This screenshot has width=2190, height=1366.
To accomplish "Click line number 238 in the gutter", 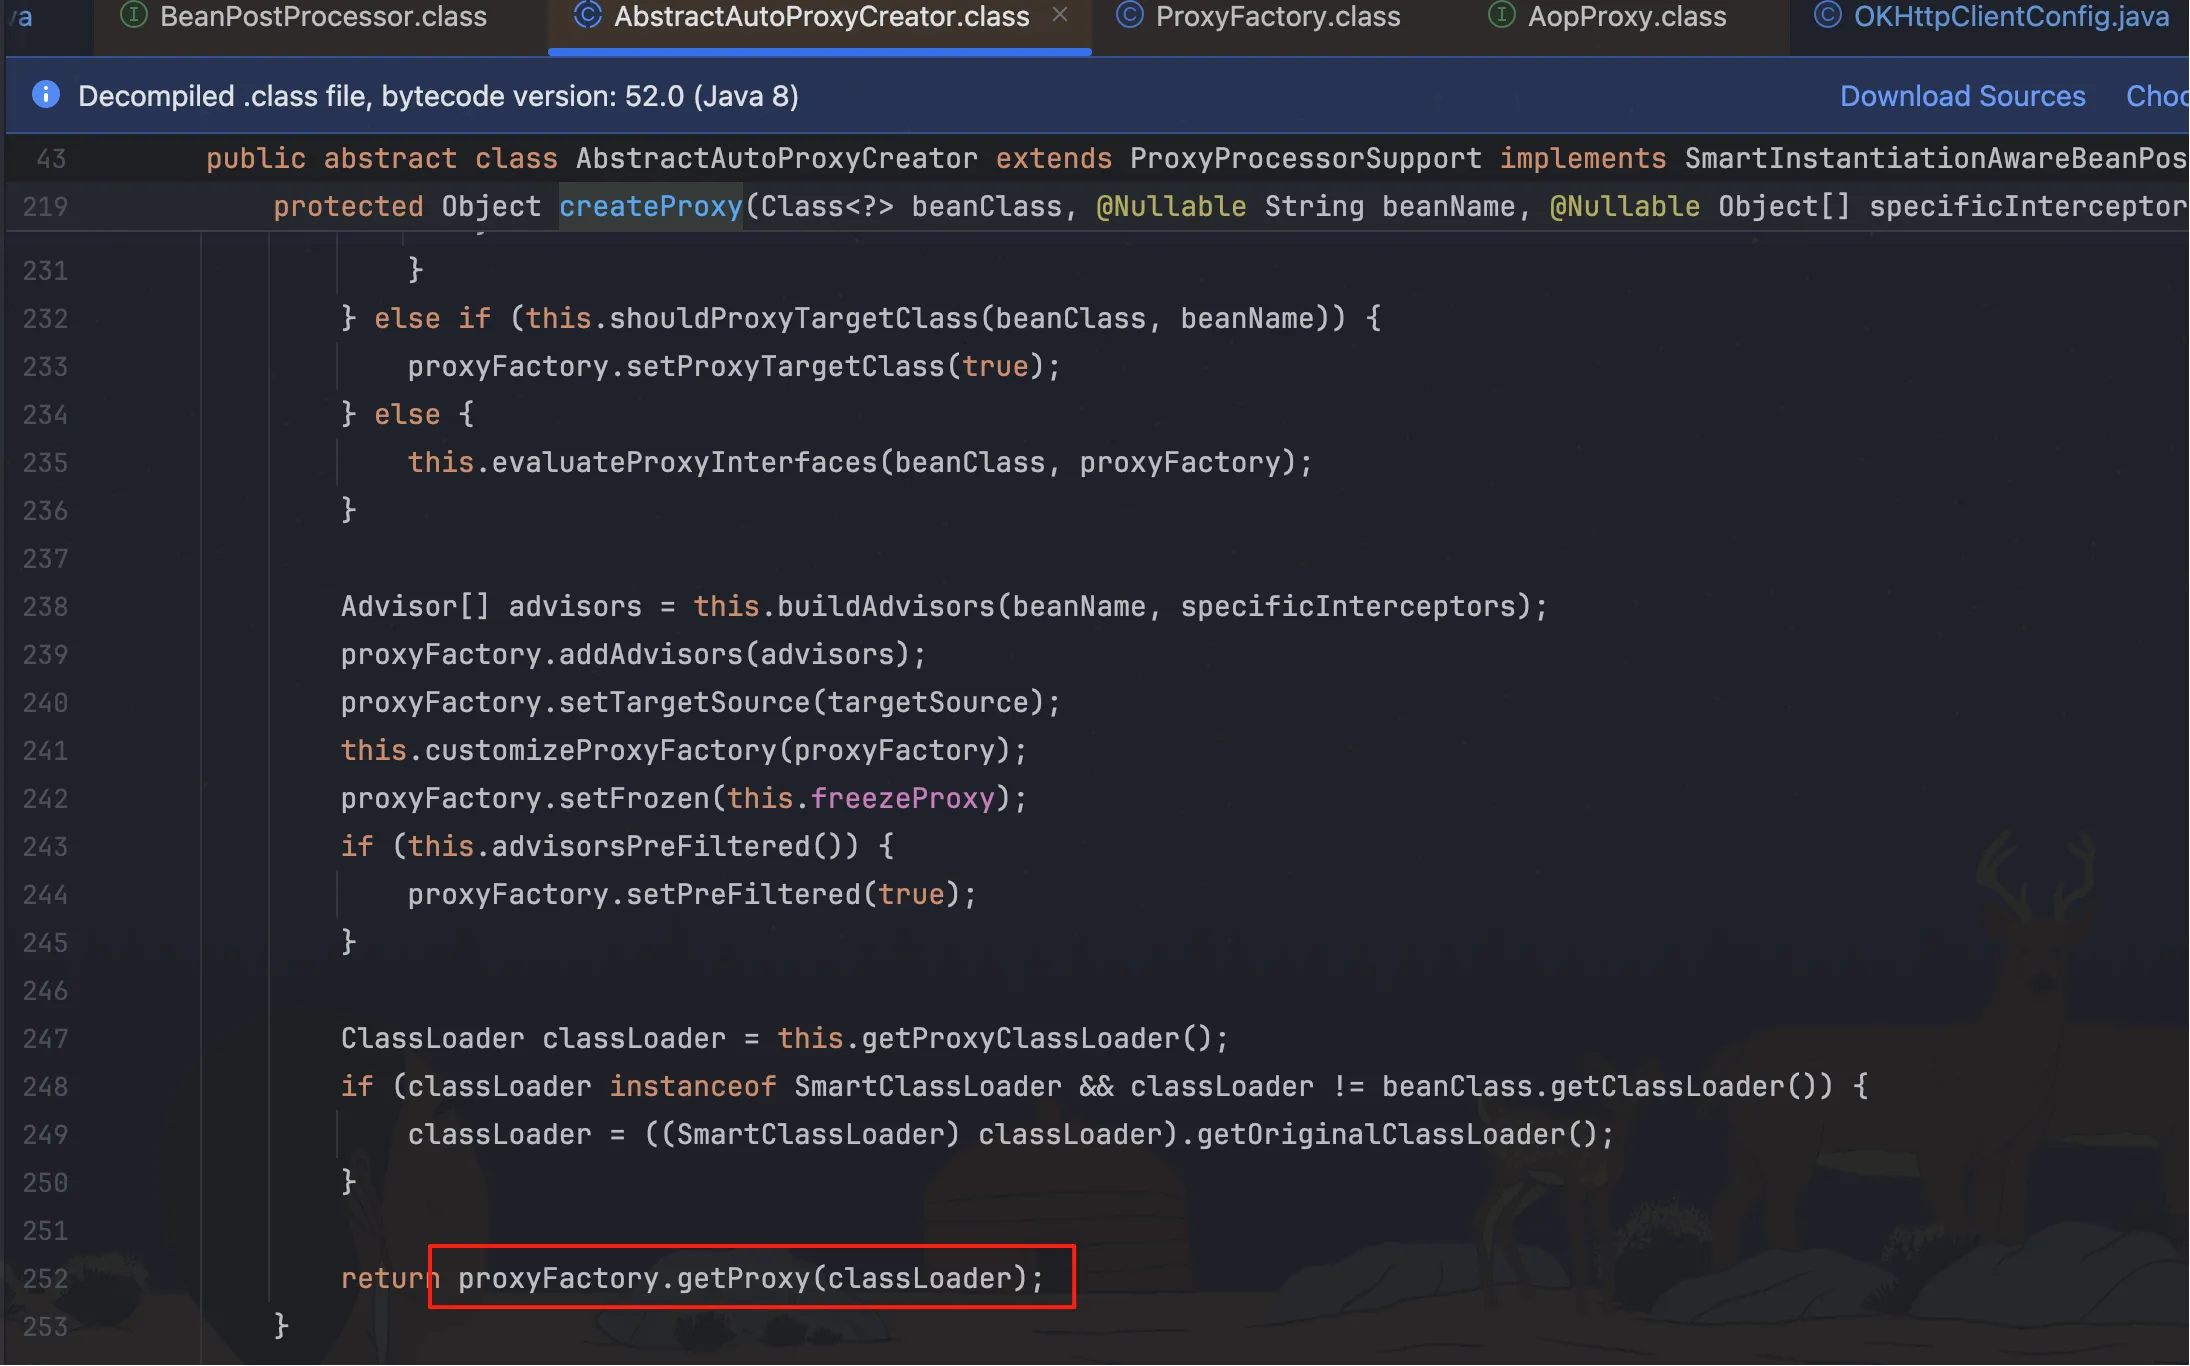I will point(46,607).
